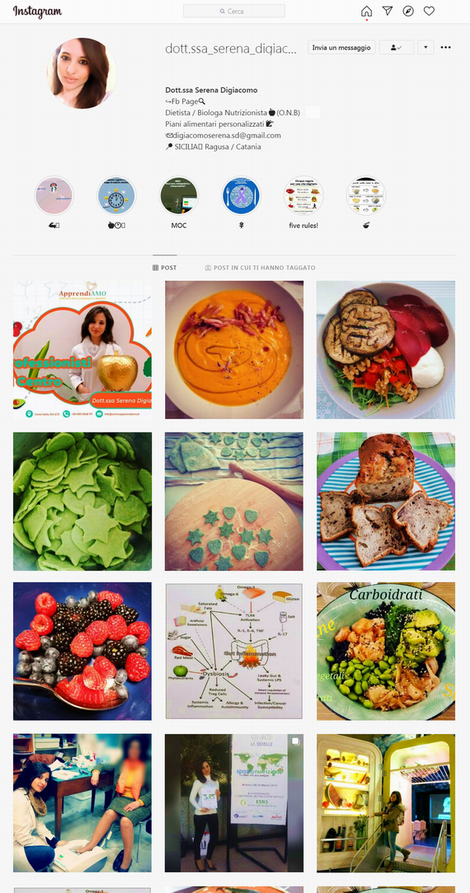The width and height of the screenshot is (470, 893).
Task: Toggle the following status button
Action: click(x=396, y=47)
